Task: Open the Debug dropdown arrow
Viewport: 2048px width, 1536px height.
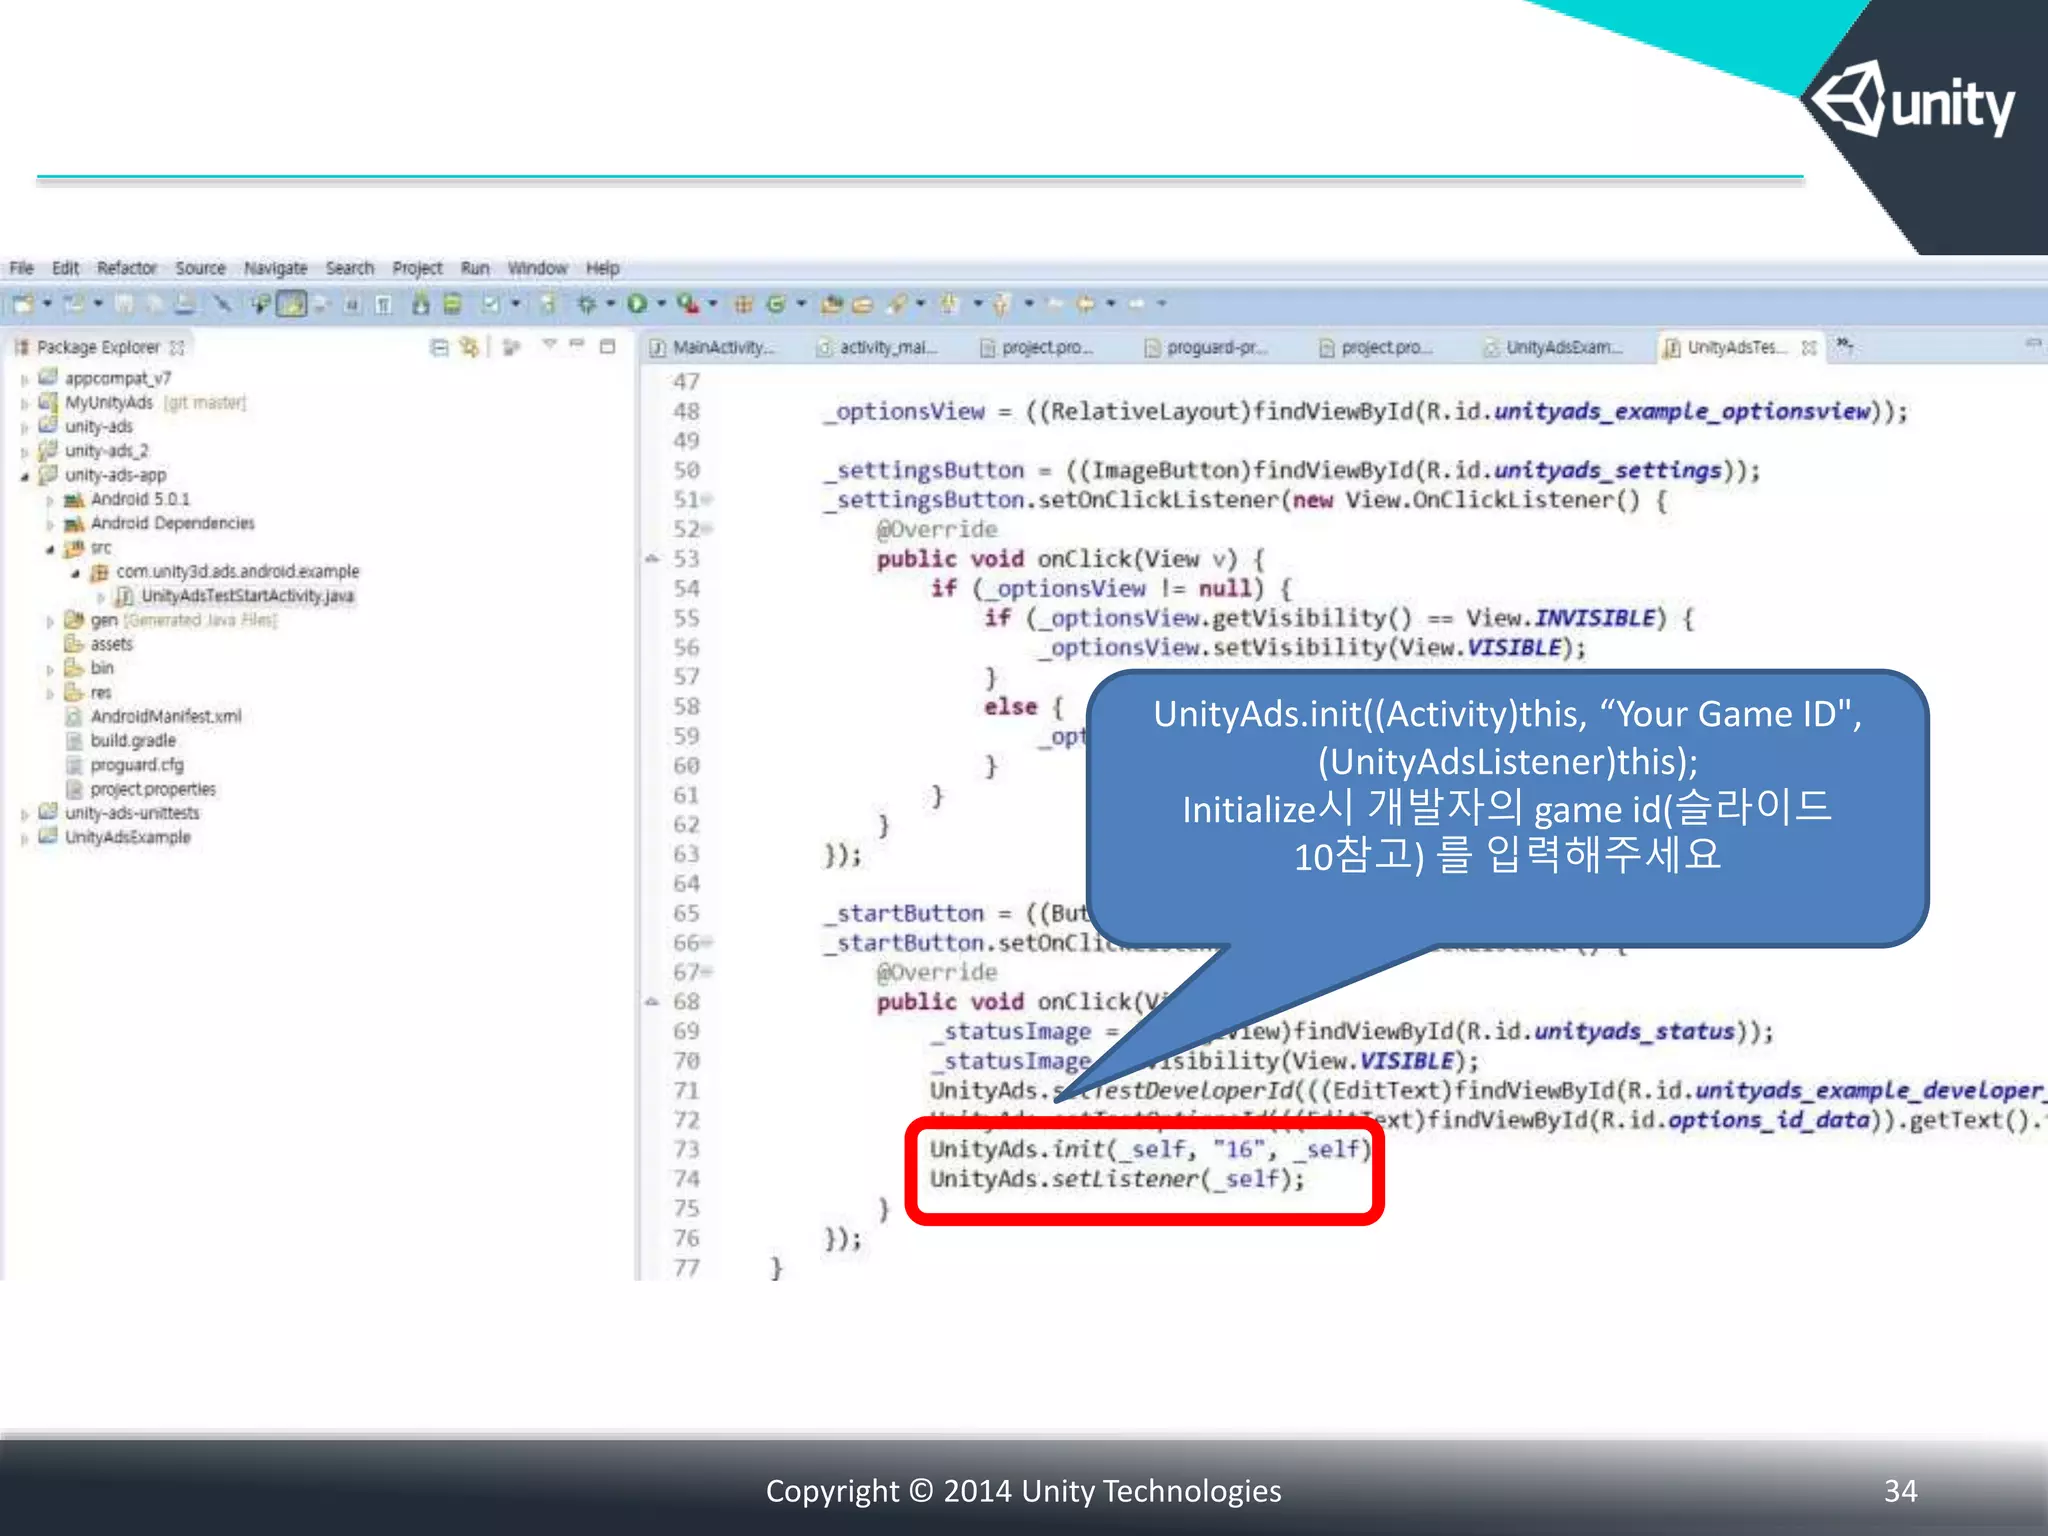Action: point(610,303)
